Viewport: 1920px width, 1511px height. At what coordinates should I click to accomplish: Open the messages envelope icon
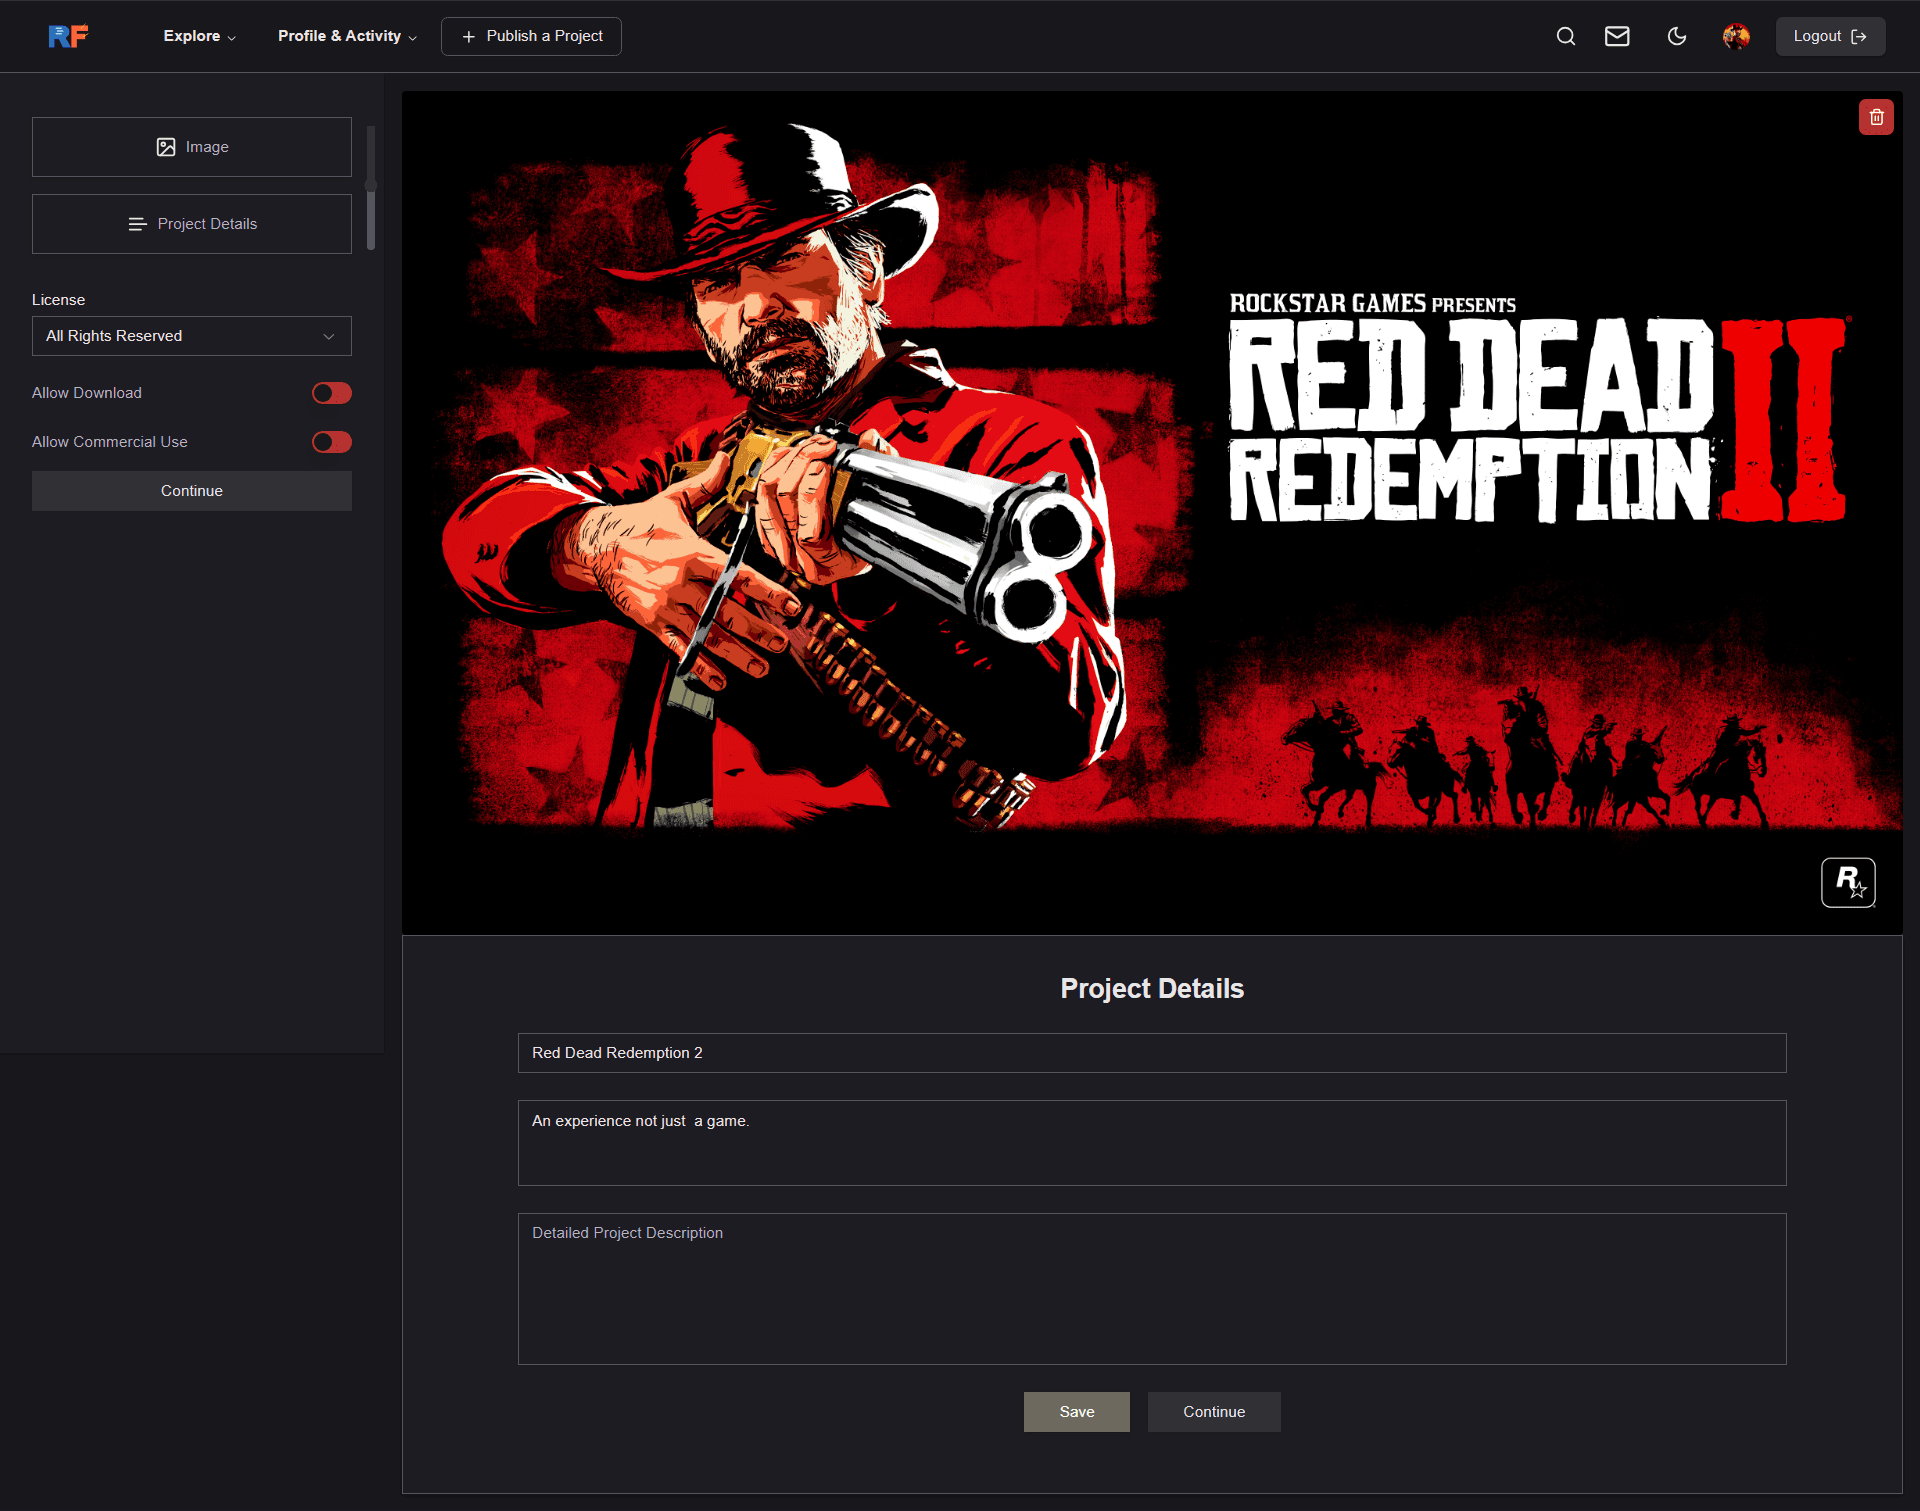[1617, 36]
